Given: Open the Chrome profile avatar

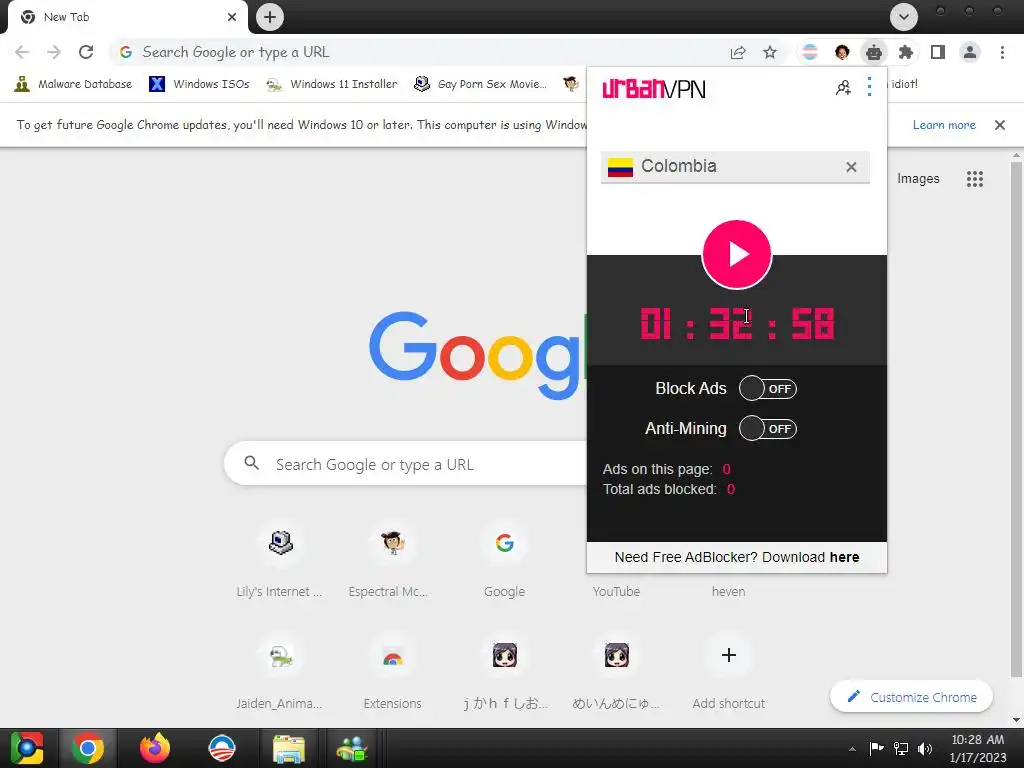Looking at the screenshot, I should [970, 52].
